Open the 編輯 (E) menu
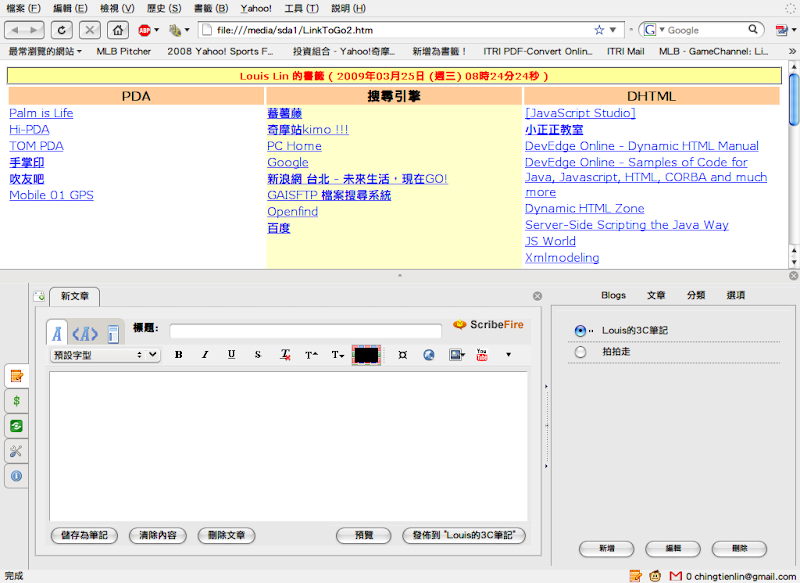800x583 pixels. click(x=70, y=8)
